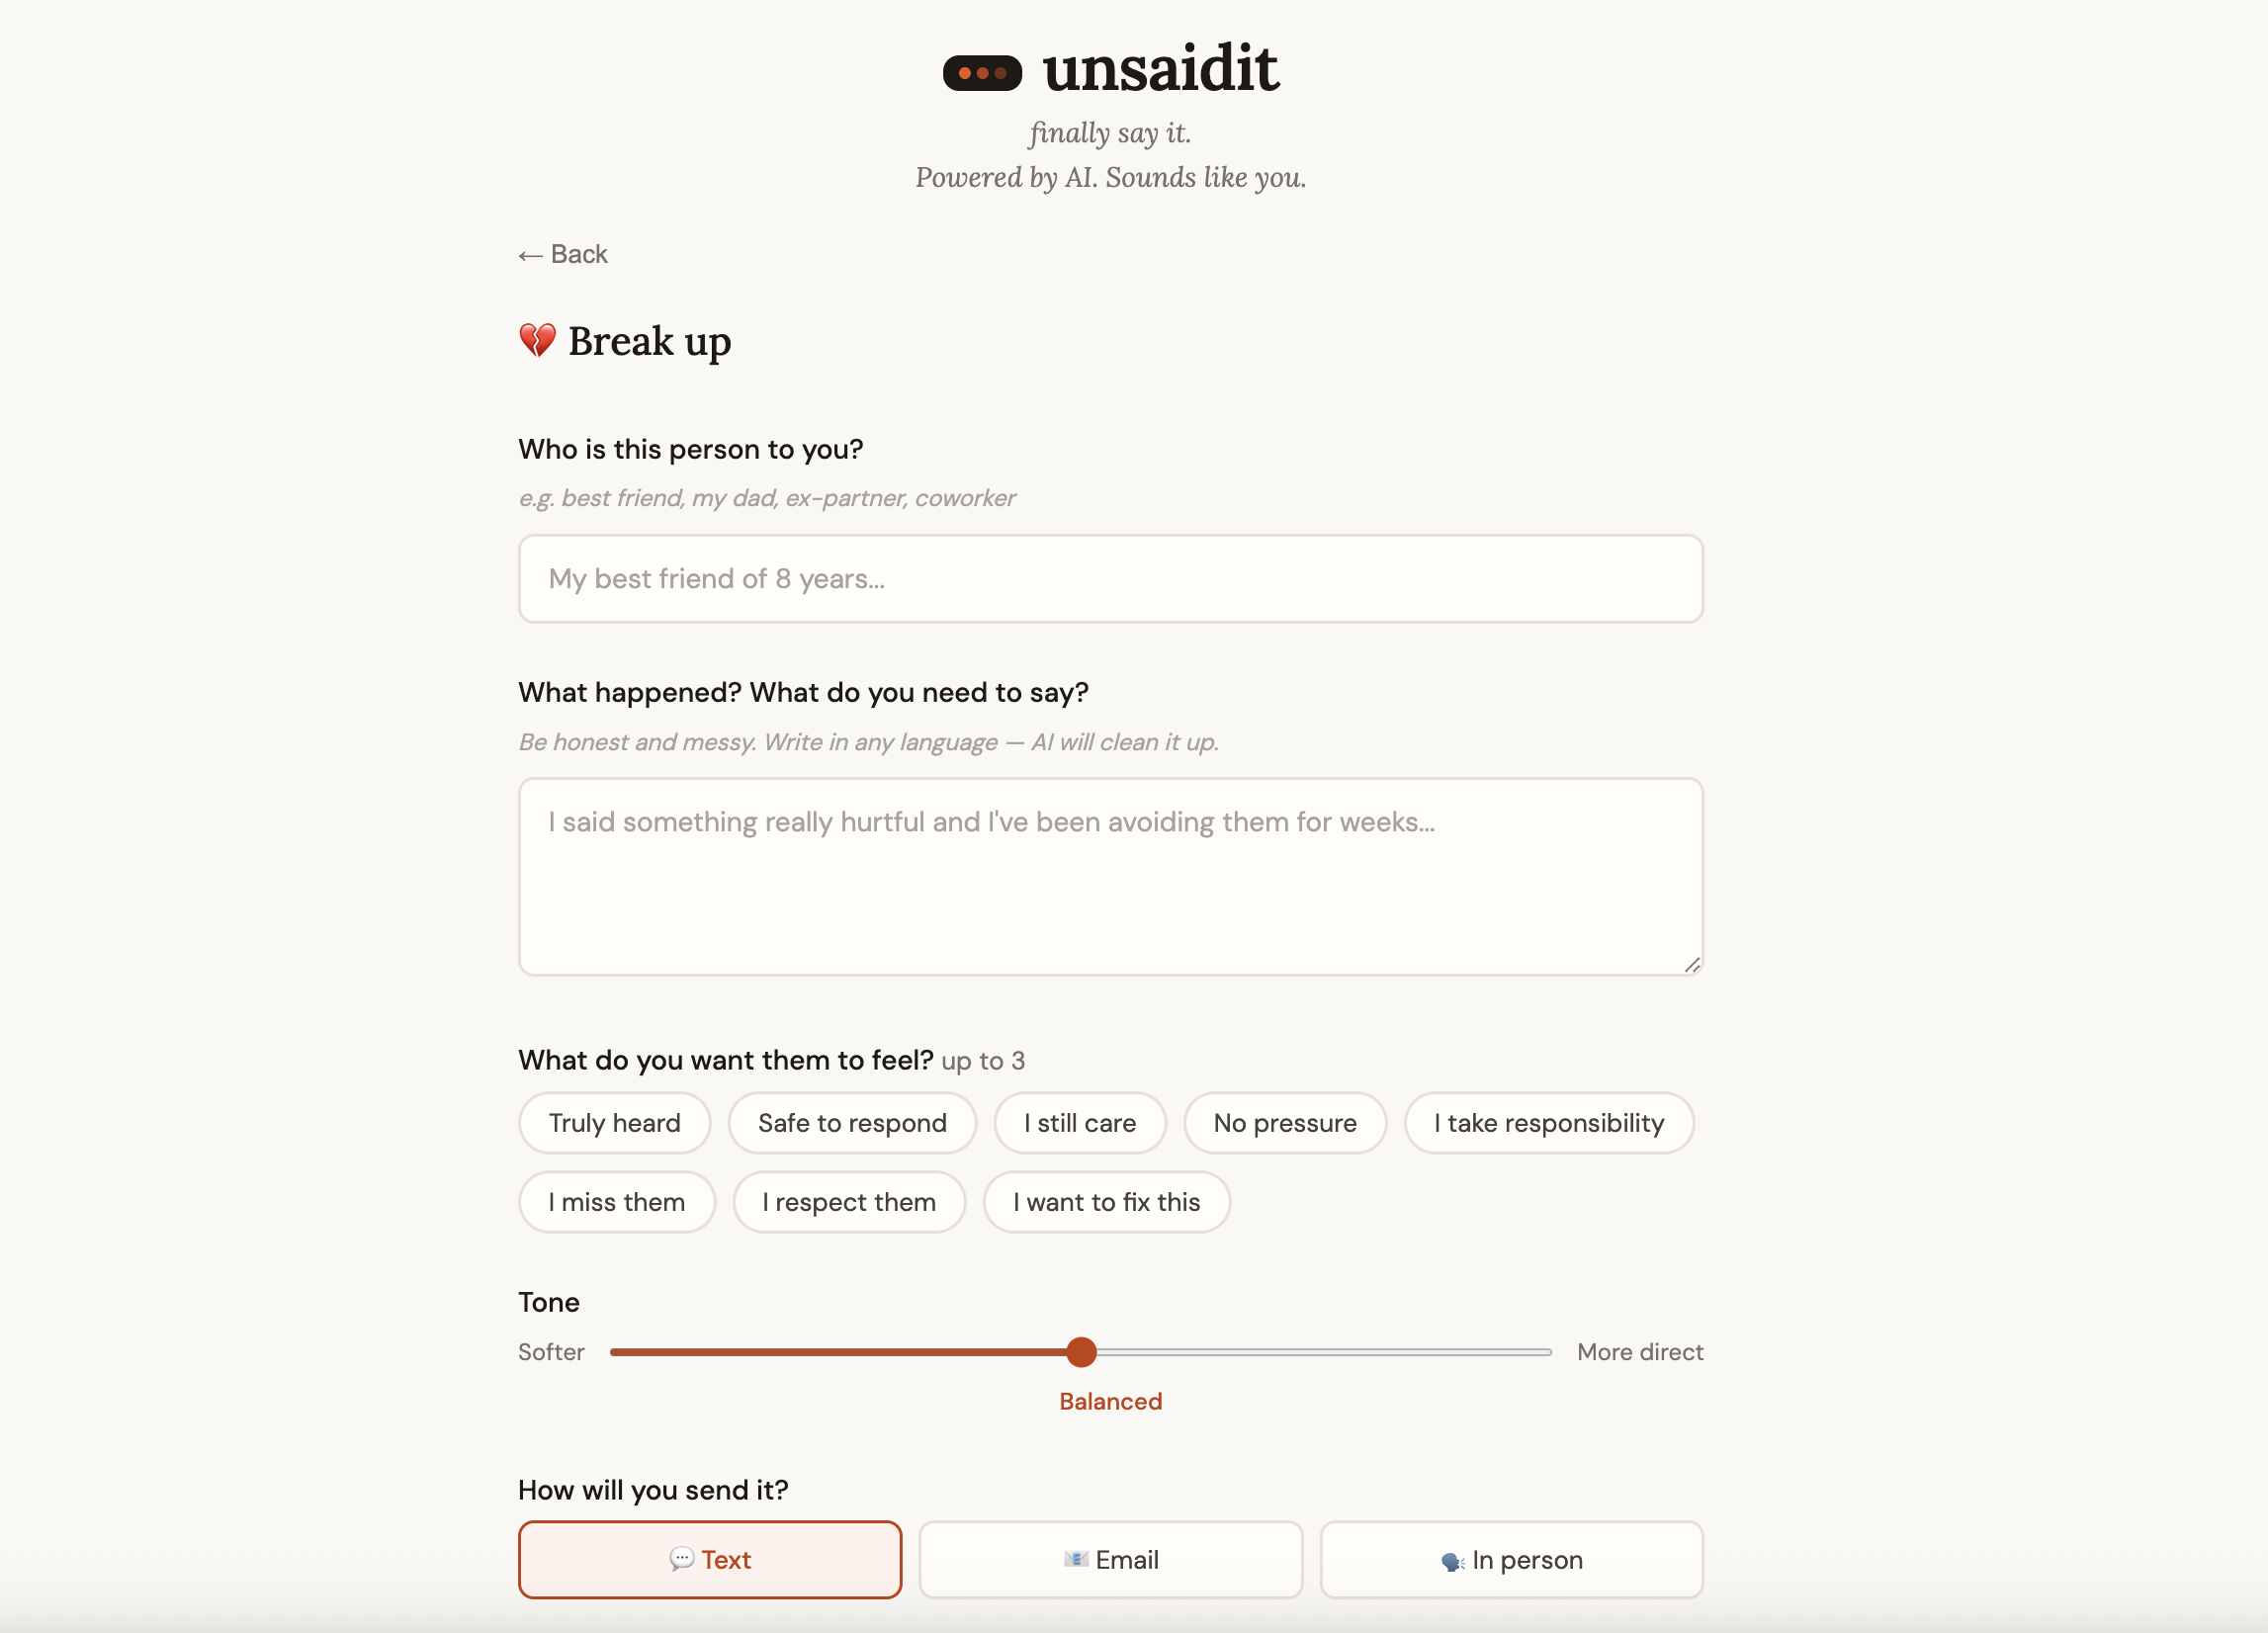Click the Balanced tone slider handle
2268x1633 pixels.
point(1081,1352)
